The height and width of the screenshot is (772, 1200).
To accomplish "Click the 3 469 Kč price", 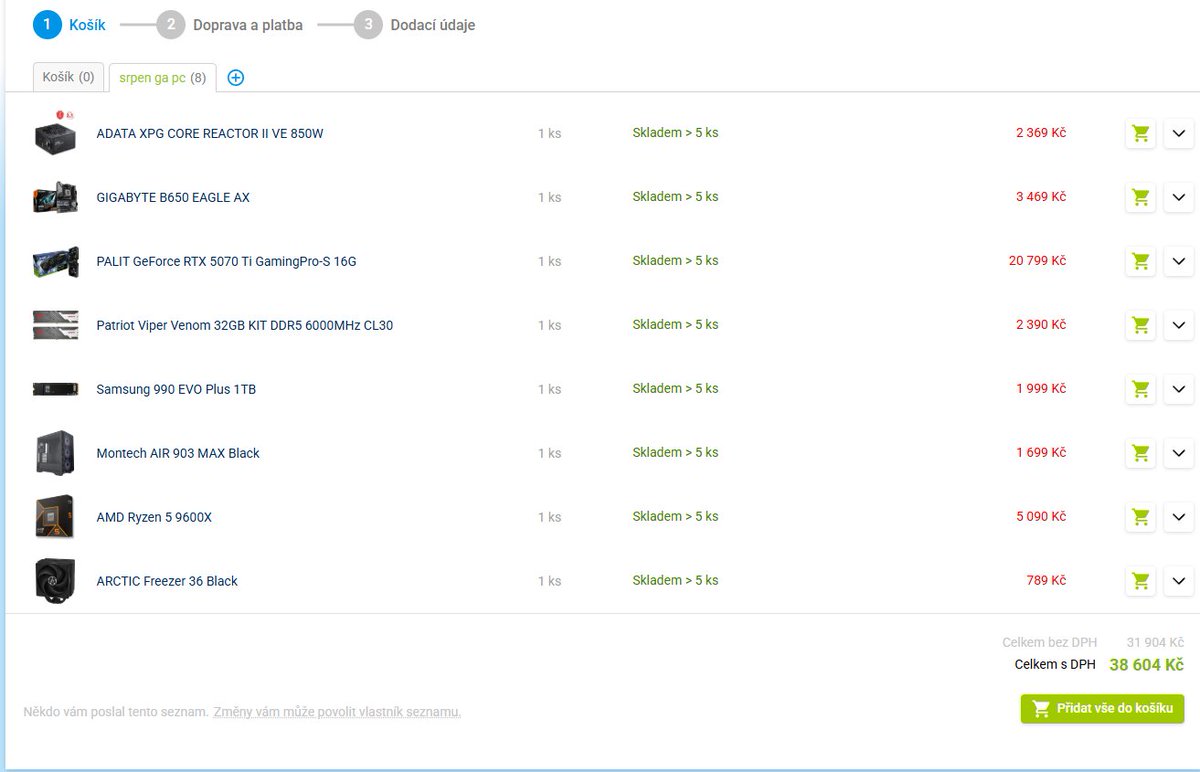I will tap(1041, 197).
